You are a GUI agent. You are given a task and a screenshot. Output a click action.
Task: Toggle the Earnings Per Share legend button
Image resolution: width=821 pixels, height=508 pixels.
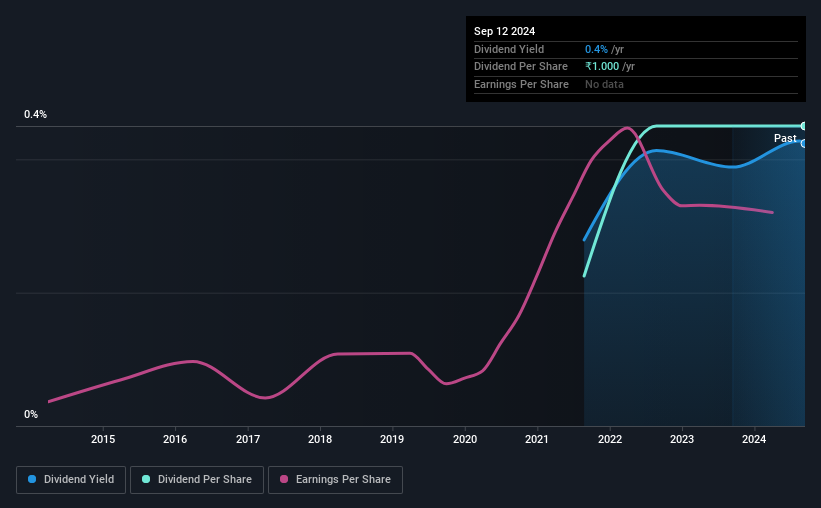(335, 480)
